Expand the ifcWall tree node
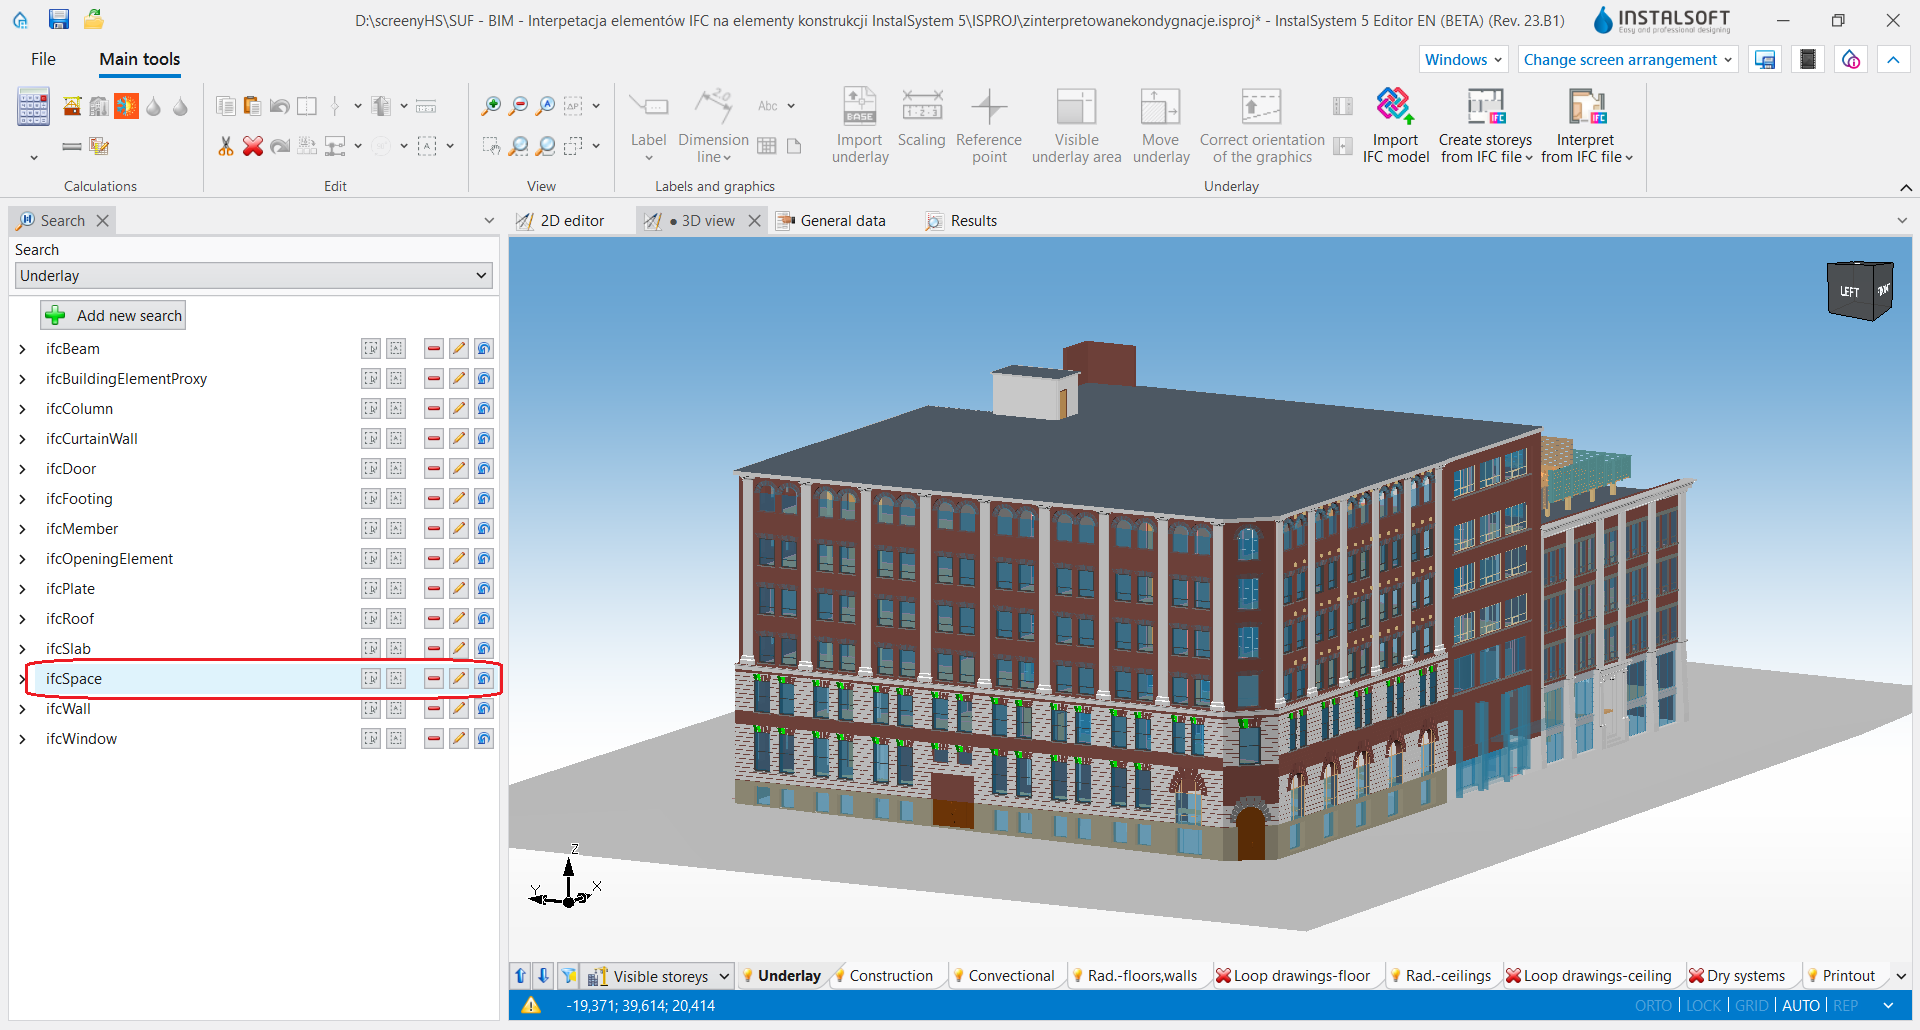 click(x=22, y=709)
